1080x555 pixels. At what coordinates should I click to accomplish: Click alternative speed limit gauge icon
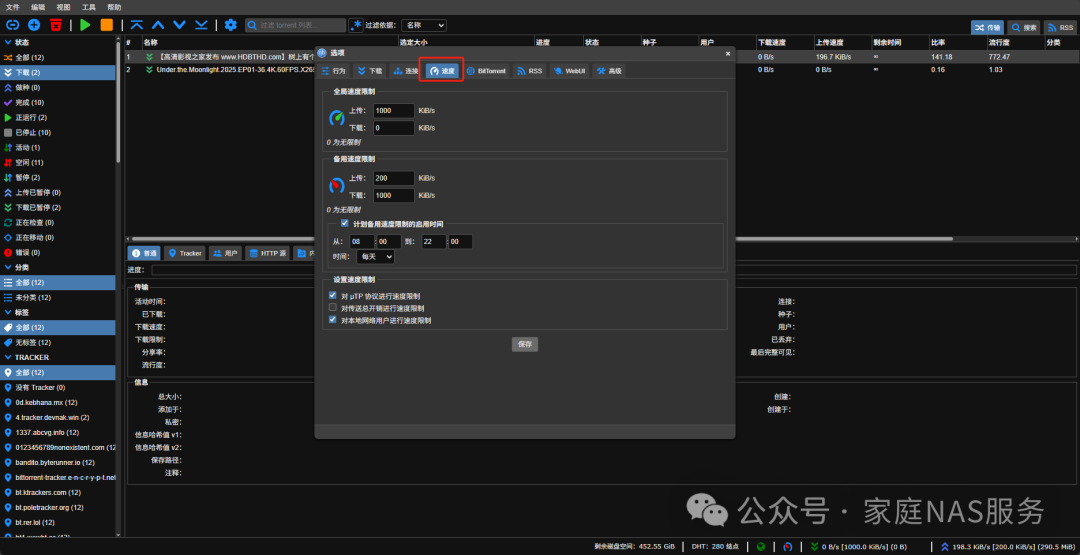(x=337, y=186)
